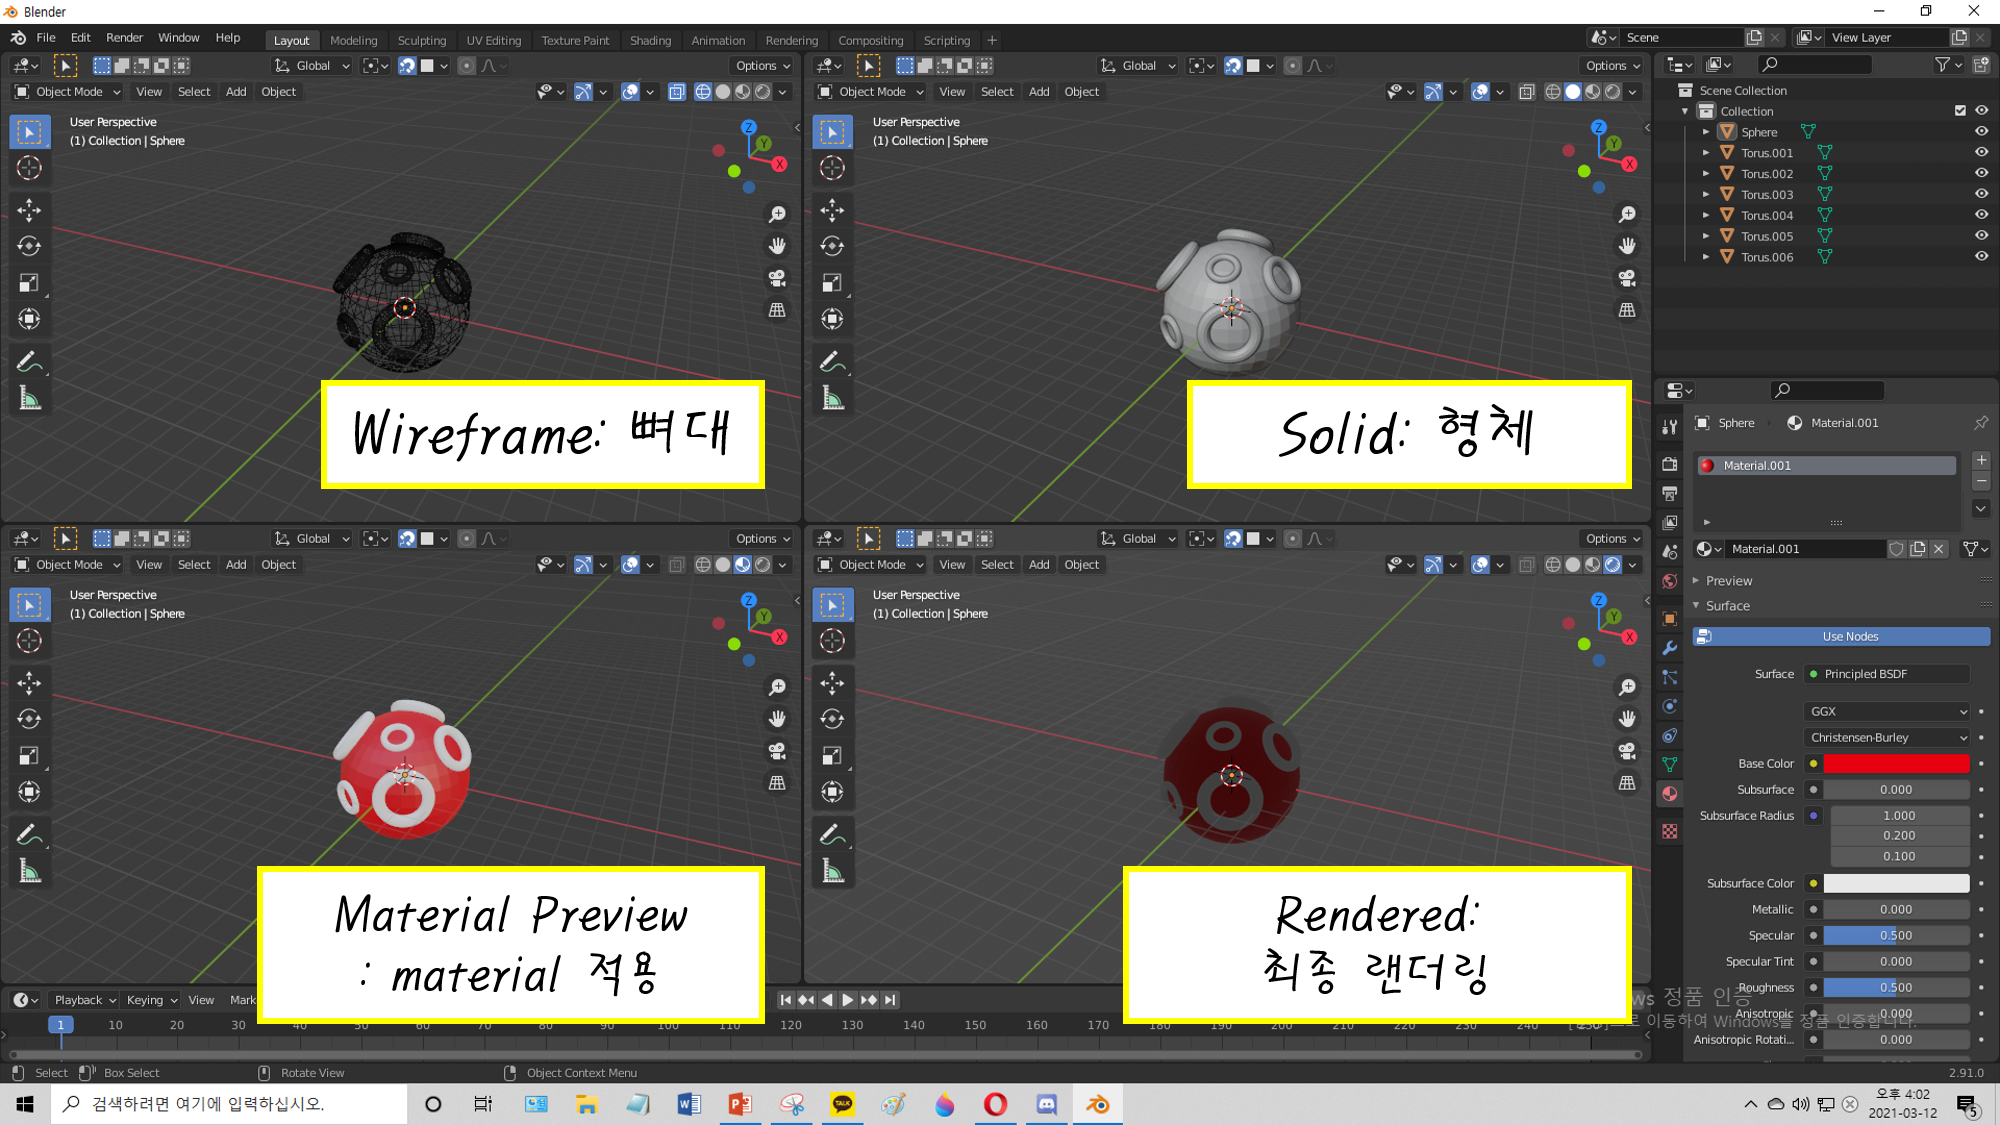The width and height of the screenshot is (2000, 1125).
Task: Click the red Base Color swatch
Action: point(1895,764)
